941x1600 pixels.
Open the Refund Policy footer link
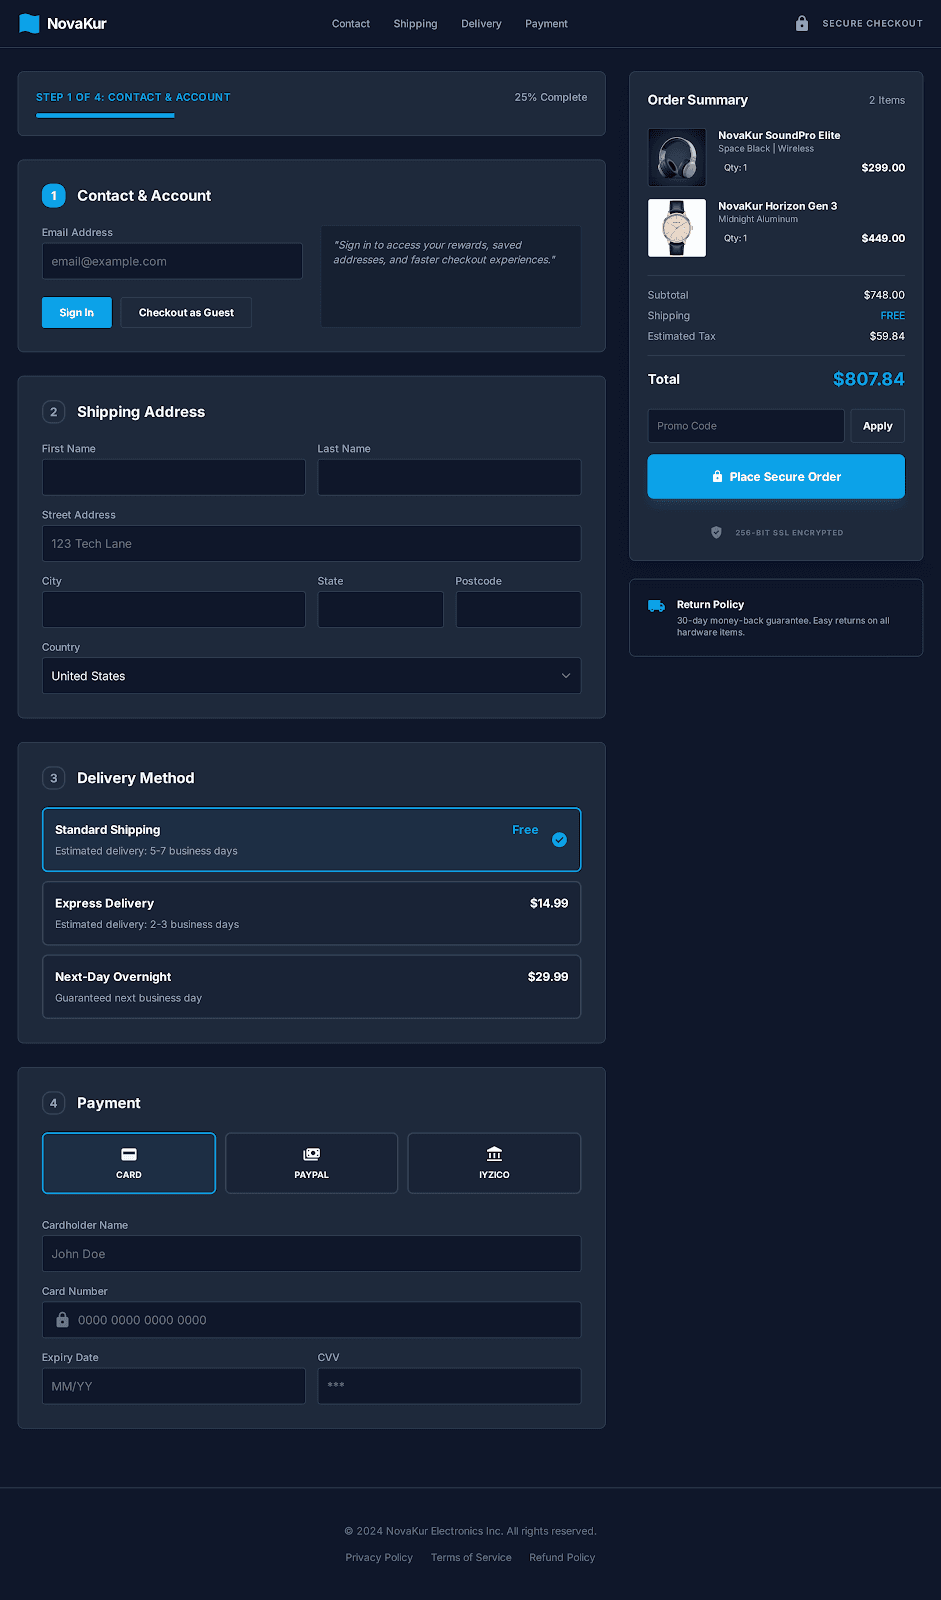[562, 1558]
